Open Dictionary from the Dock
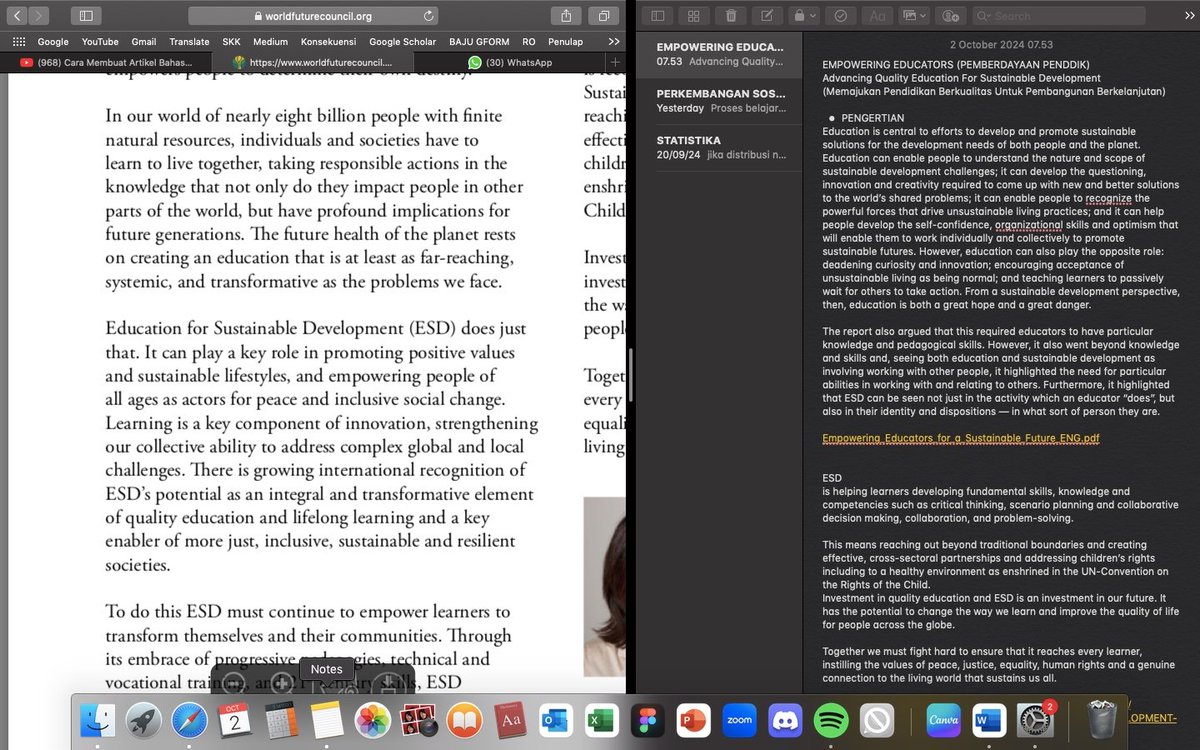 pyautogui.click(x=511, y=720)
